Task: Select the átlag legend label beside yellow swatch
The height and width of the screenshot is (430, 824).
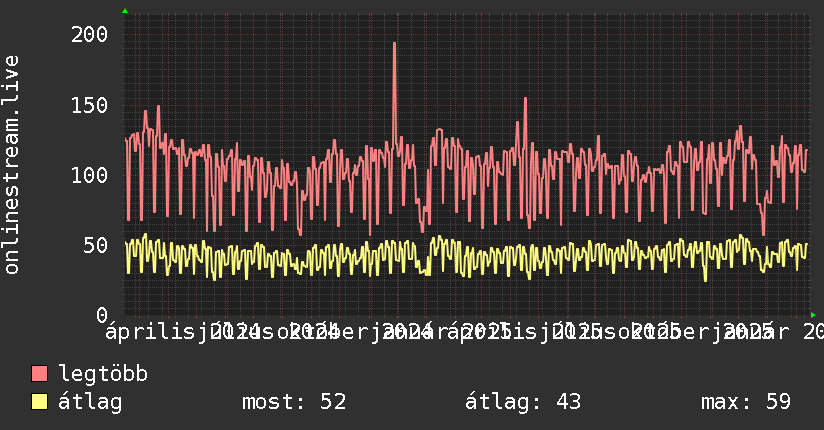Action: [x=90, y=402]
